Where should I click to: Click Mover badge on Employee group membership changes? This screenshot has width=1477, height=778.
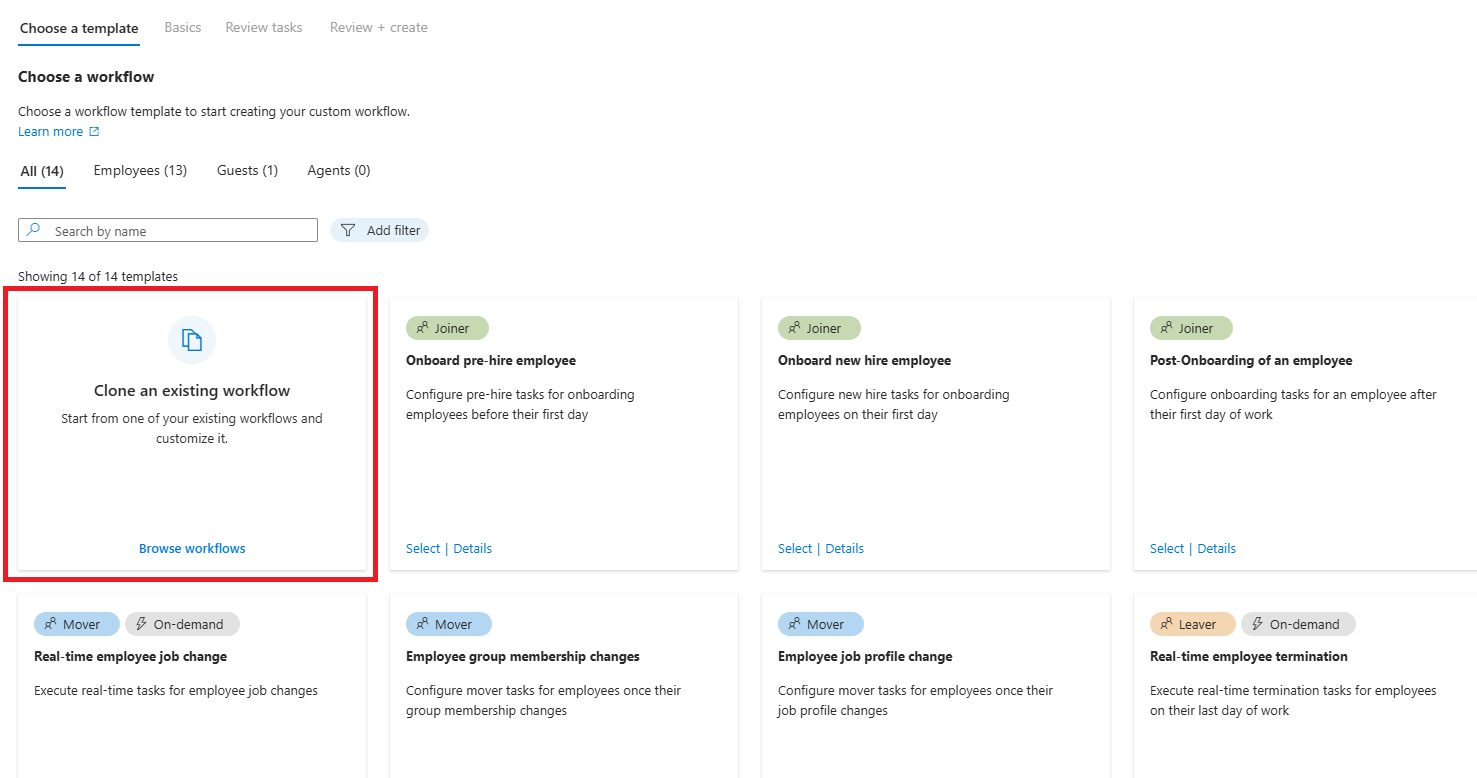pyautogui.click(x=449, y=624)
